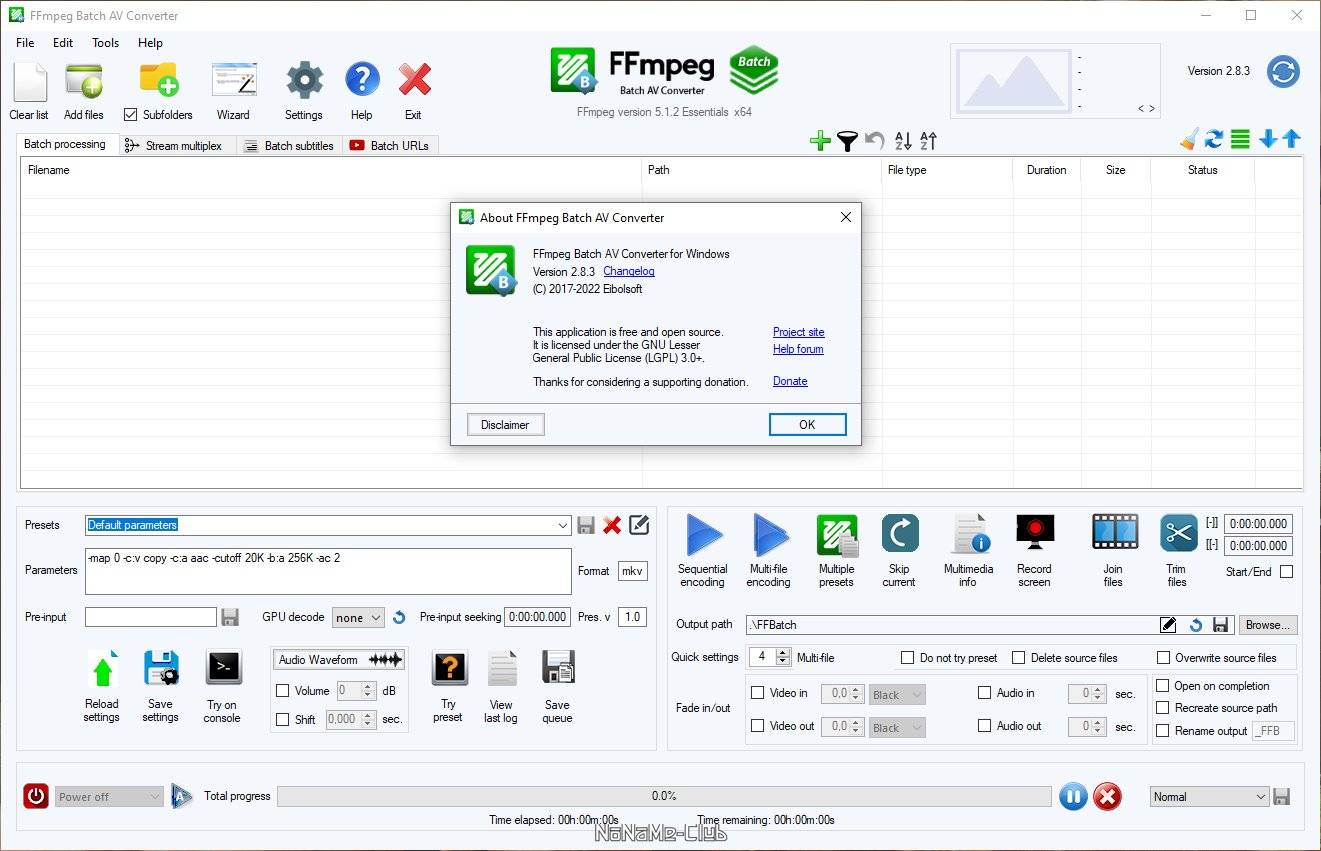Image resolution: width=1321 pixels, height=851 pixels.
Task: Enable Open on completion
Action: (1163, 685)
